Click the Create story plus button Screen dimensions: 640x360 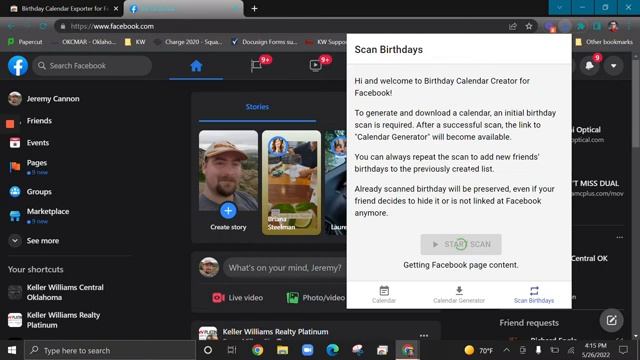coord(228,211)
